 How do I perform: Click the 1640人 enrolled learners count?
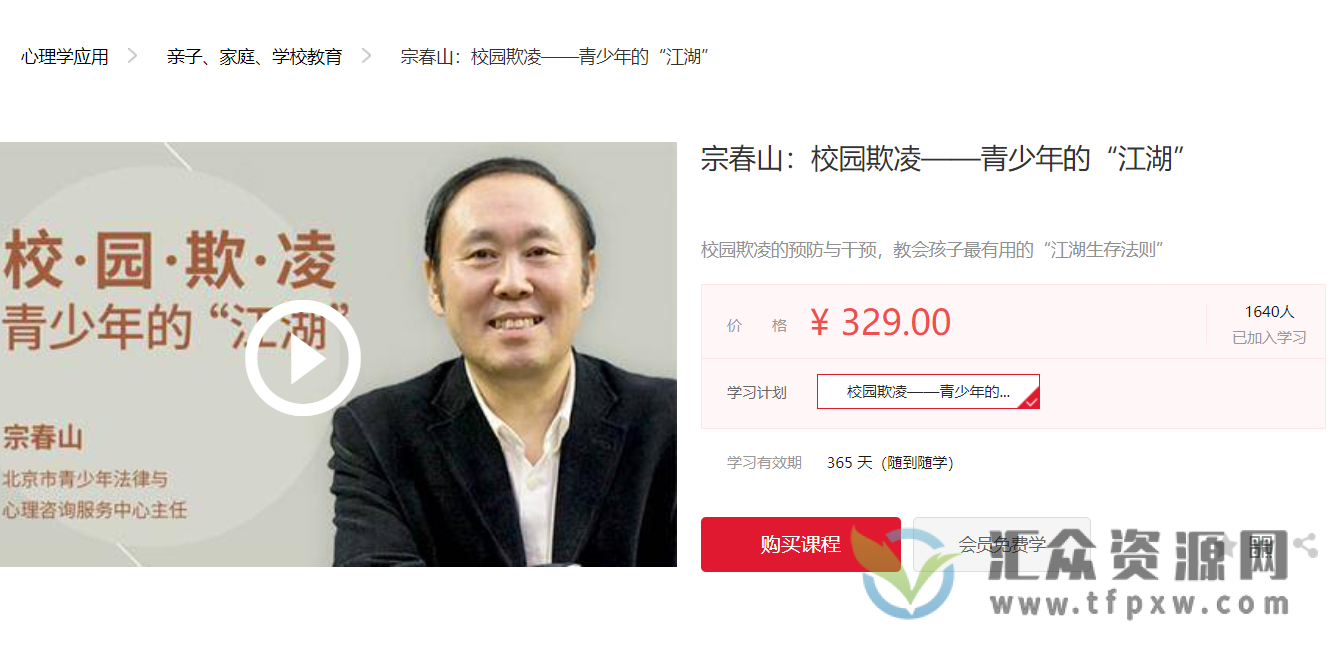point(1269,312)
